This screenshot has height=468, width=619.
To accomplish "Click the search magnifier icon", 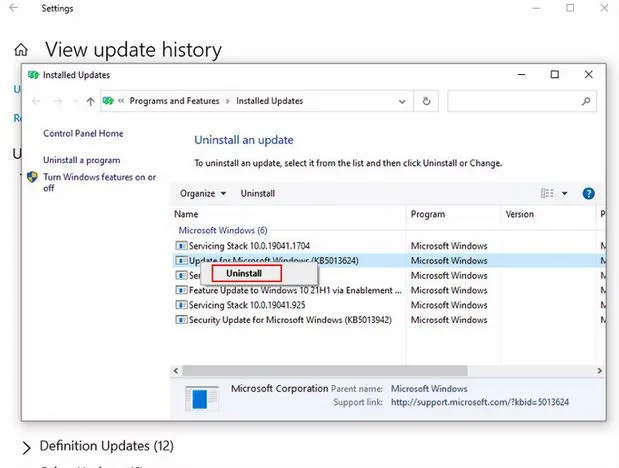I will (x=586, y=101).
